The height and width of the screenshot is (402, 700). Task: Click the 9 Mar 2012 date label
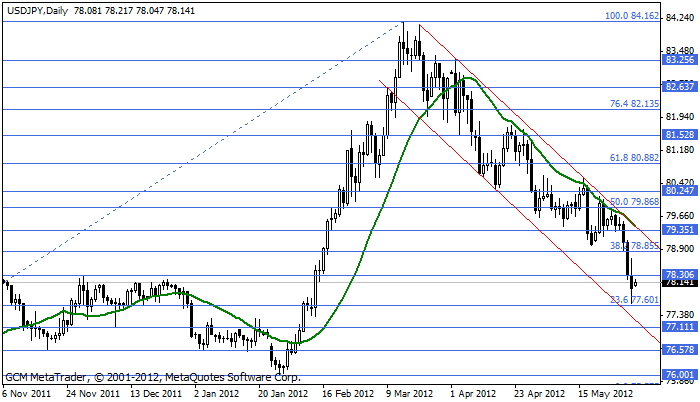point(410,394)
